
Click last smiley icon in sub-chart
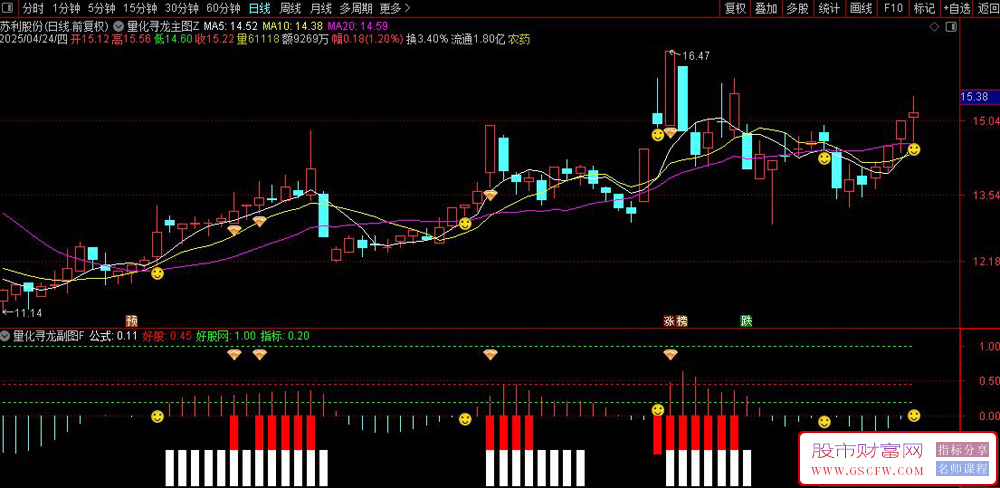point(913,416)
